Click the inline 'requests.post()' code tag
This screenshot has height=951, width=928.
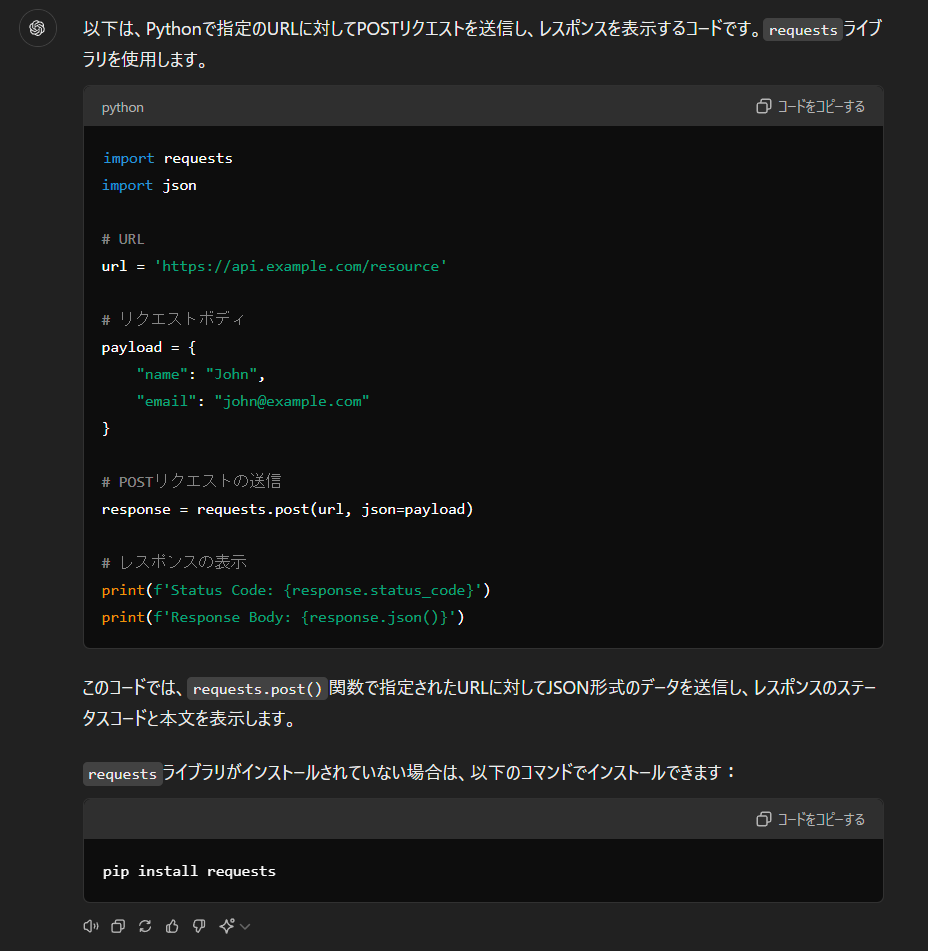[x=258, y=689]
